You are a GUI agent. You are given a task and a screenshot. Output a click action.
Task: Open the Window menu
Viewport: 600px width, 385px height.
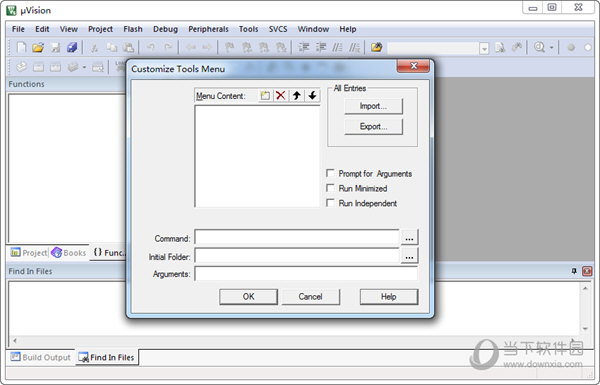pyautogui.click(x=313, y=29)
